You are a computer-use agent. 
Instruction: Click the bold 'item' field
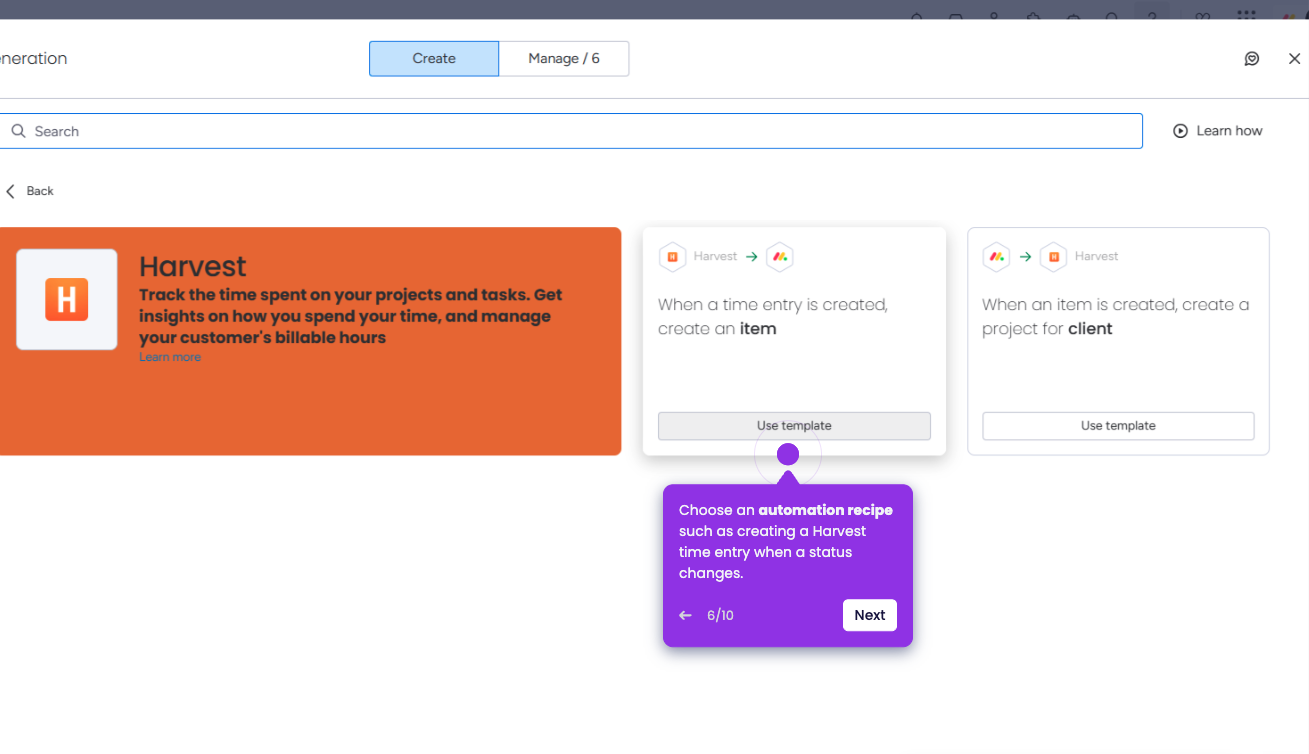(758, 329)
